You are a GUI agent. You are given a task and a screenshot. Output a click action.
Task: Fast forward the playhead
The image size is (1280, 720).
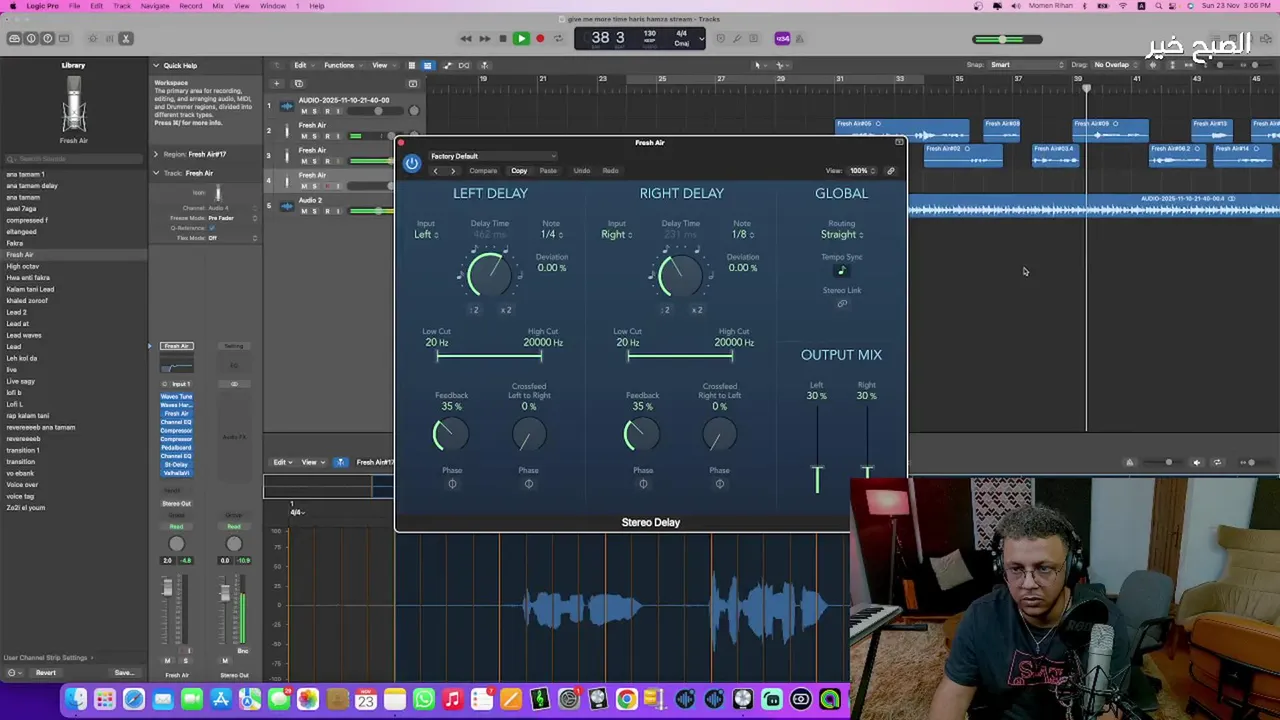coord(484,38)
